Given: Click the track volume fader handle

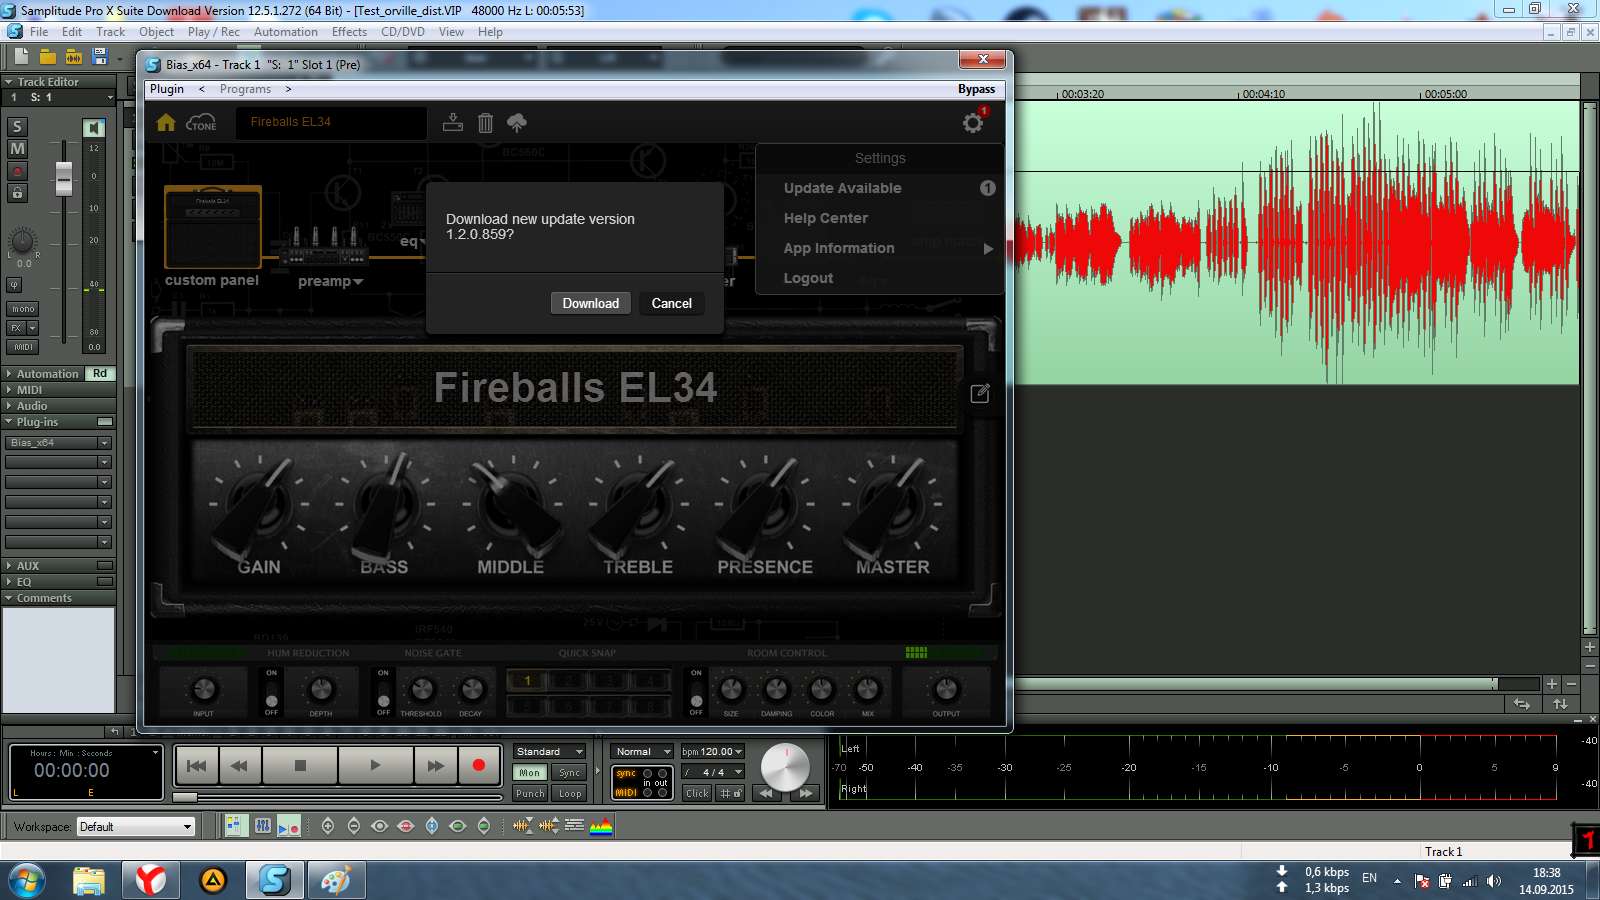Looking at the screenshot, I should point(64,179).
